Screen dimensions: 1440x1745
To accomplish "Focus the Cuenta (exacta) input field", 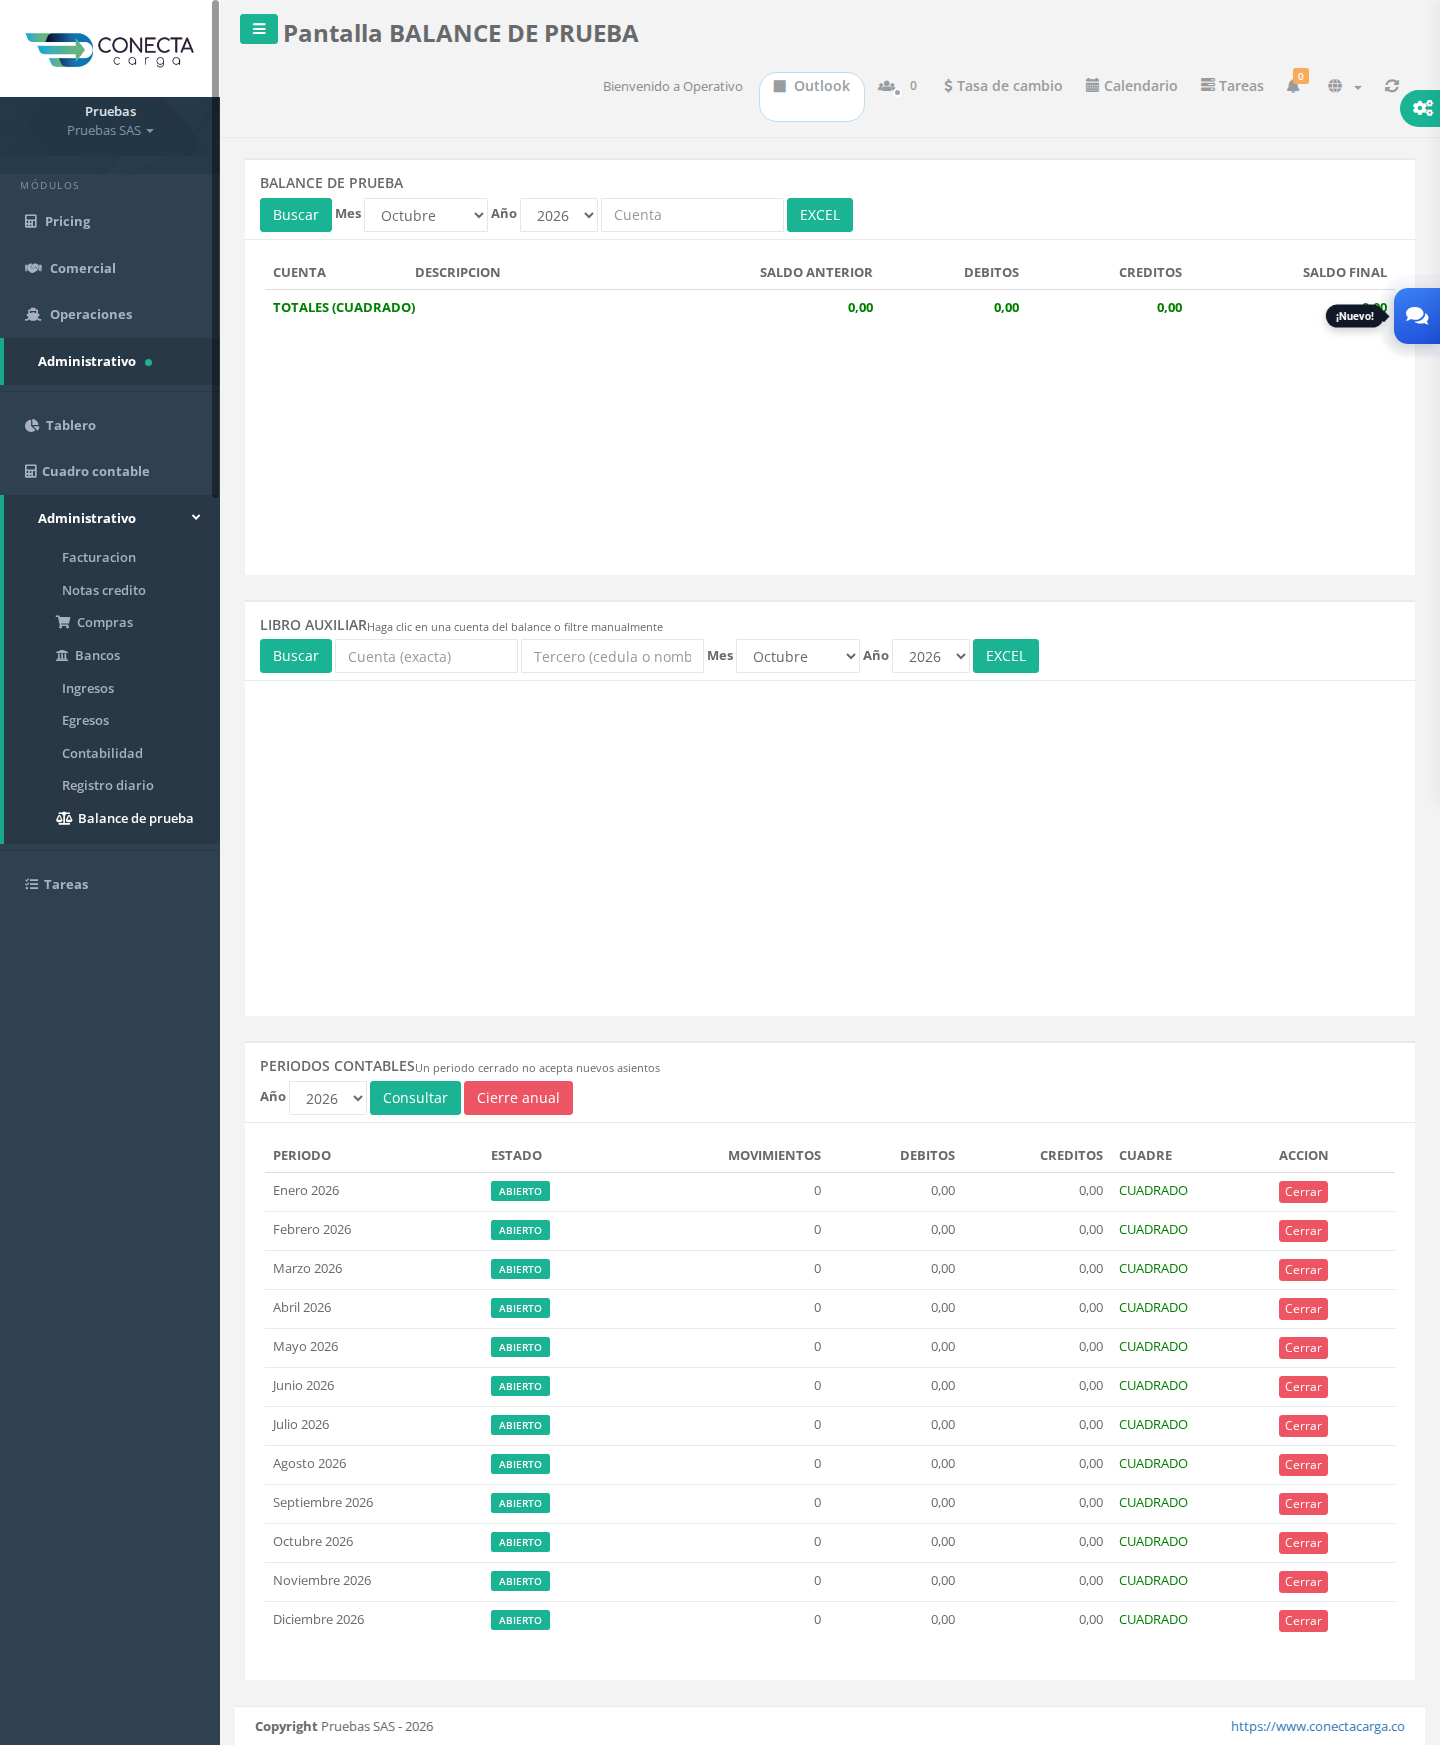I will [426, 656].
